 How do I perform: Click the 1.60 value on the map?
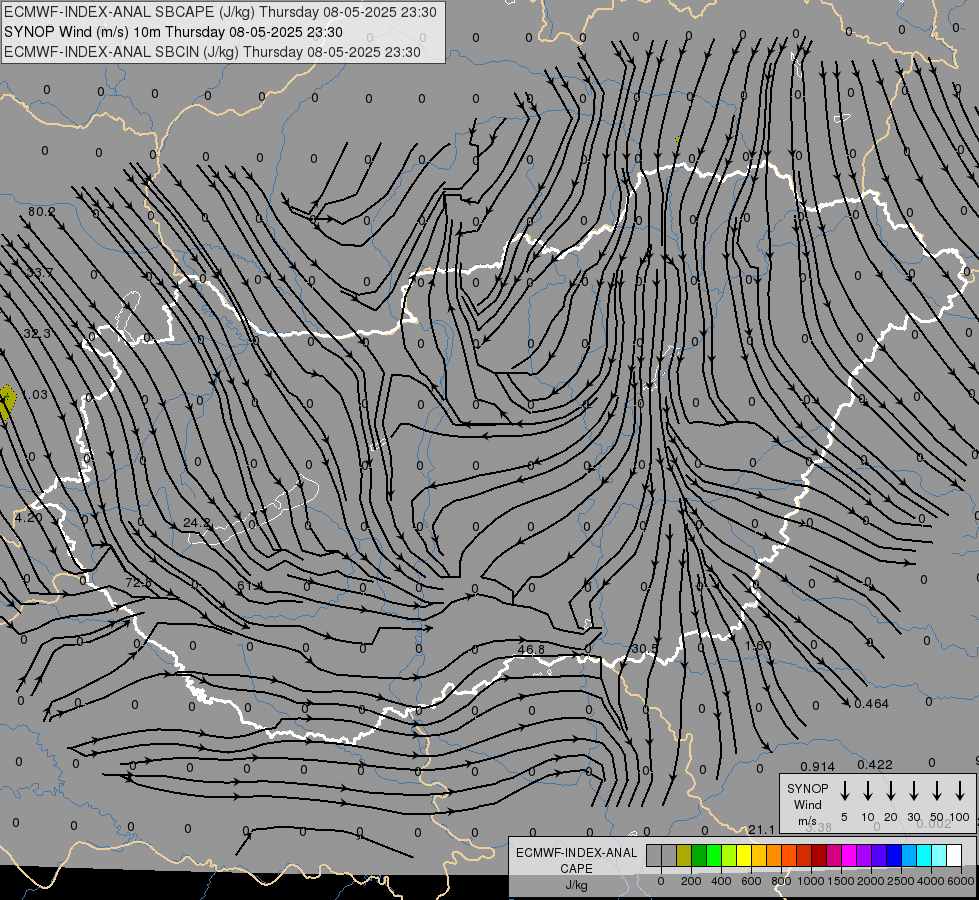pos(759,645)
